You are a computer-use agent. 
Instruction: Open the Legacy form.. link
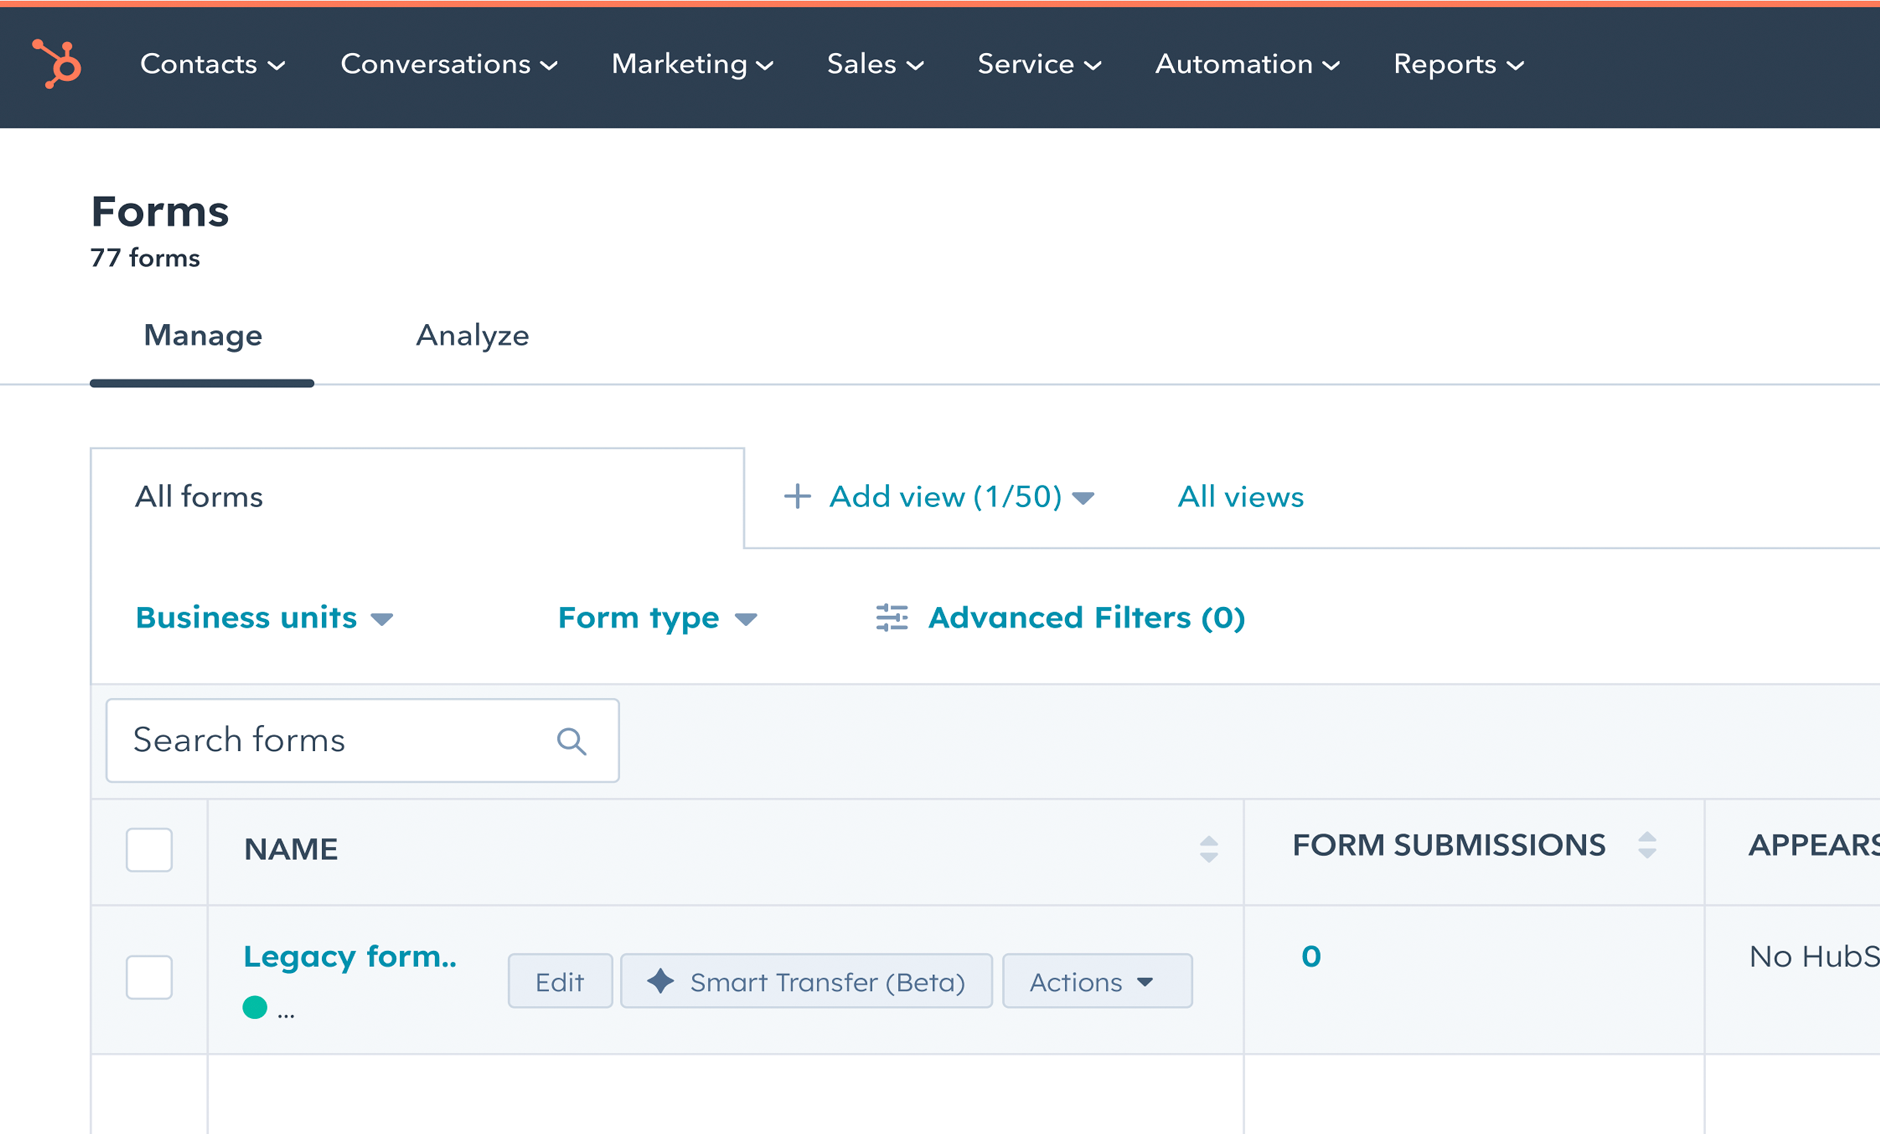point(350,956)
